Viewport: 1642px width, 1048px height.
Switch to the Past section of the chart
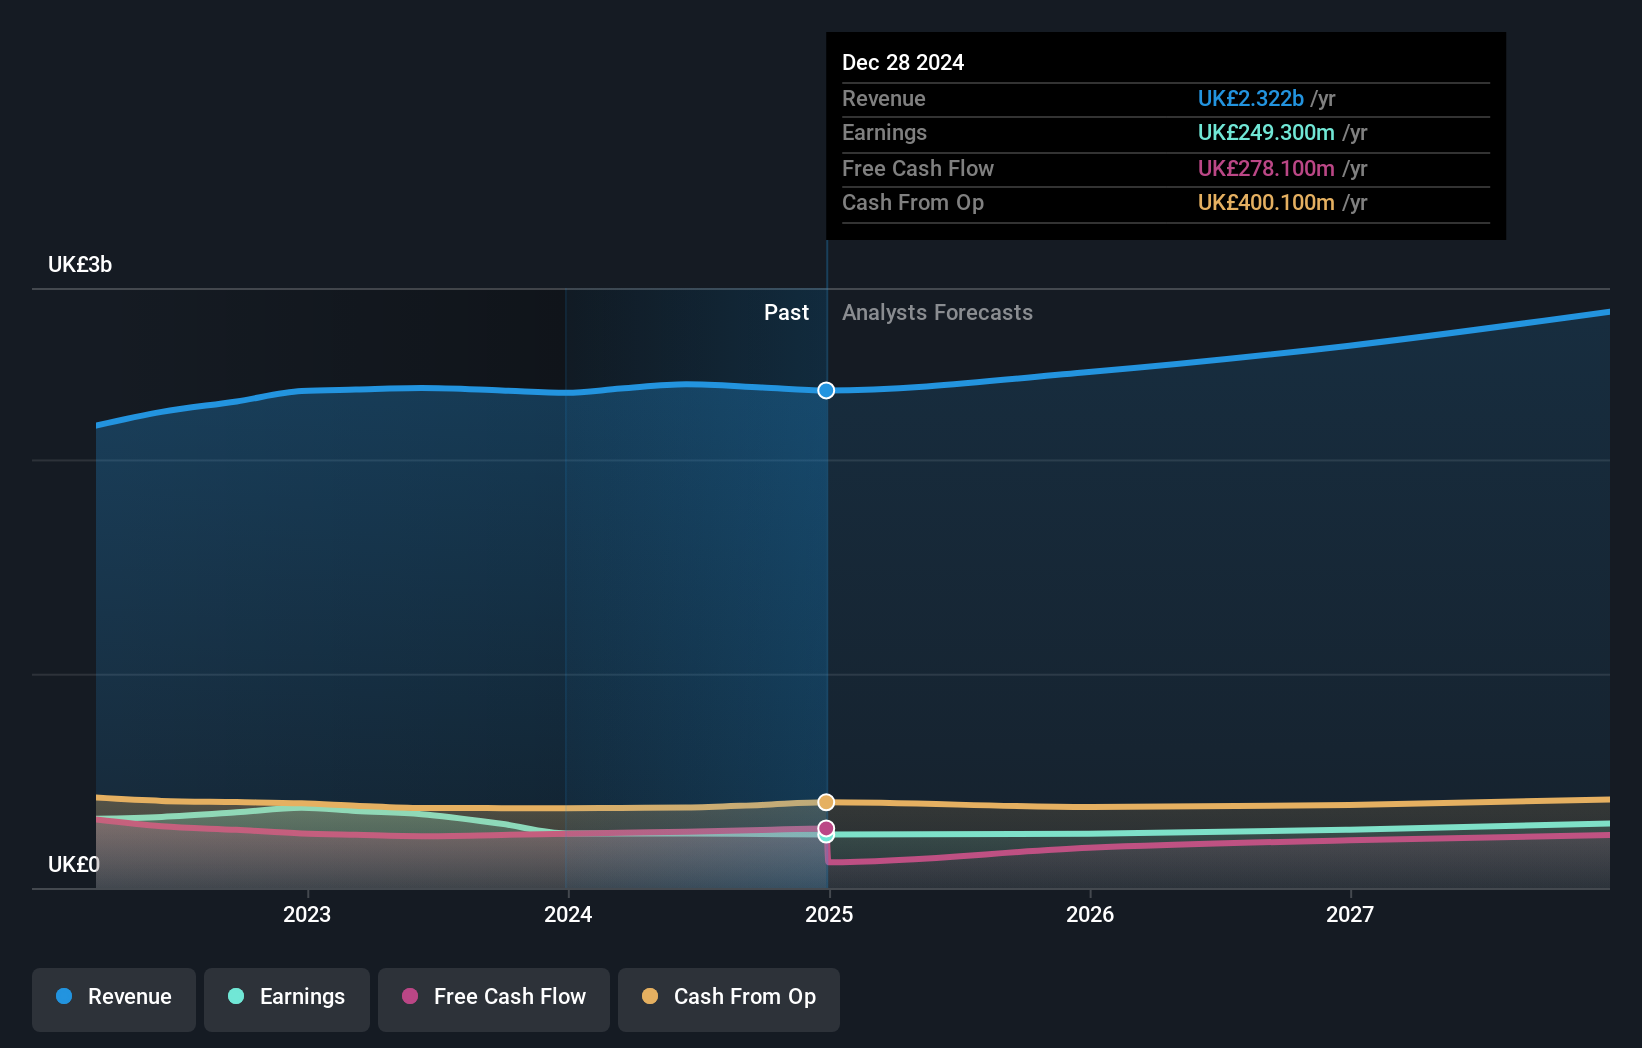[x=786, y=312]
